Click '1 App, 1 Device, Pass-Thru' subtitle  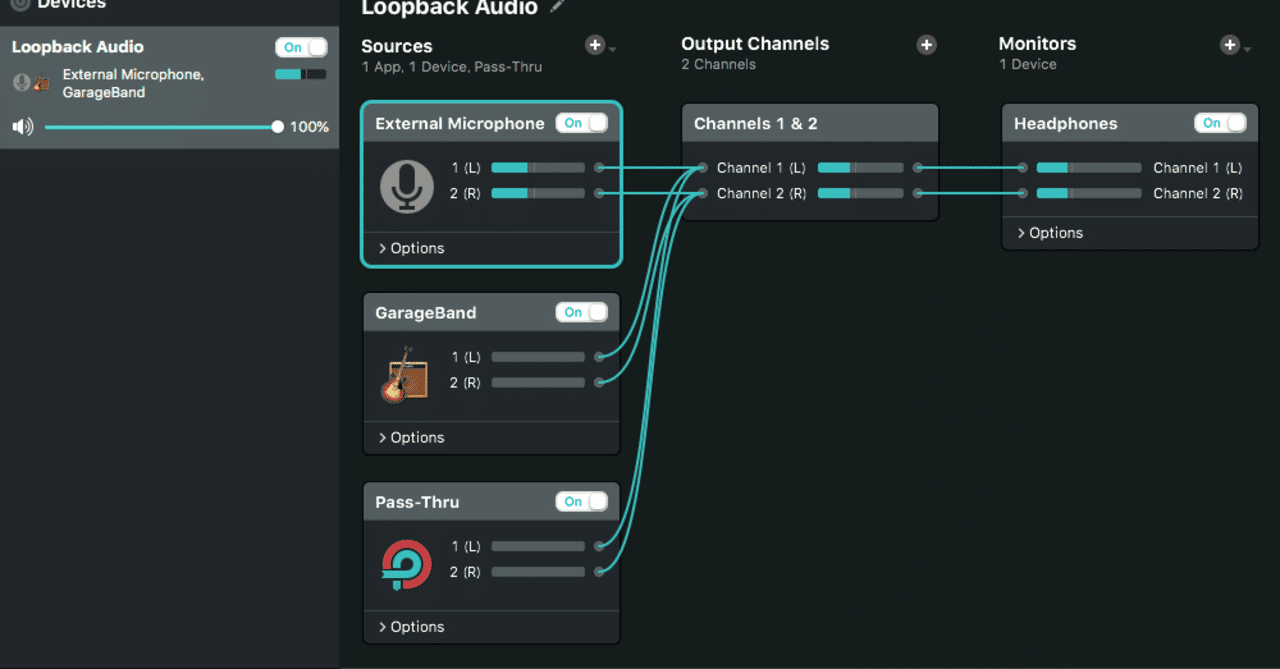click(x=452, y=67)
